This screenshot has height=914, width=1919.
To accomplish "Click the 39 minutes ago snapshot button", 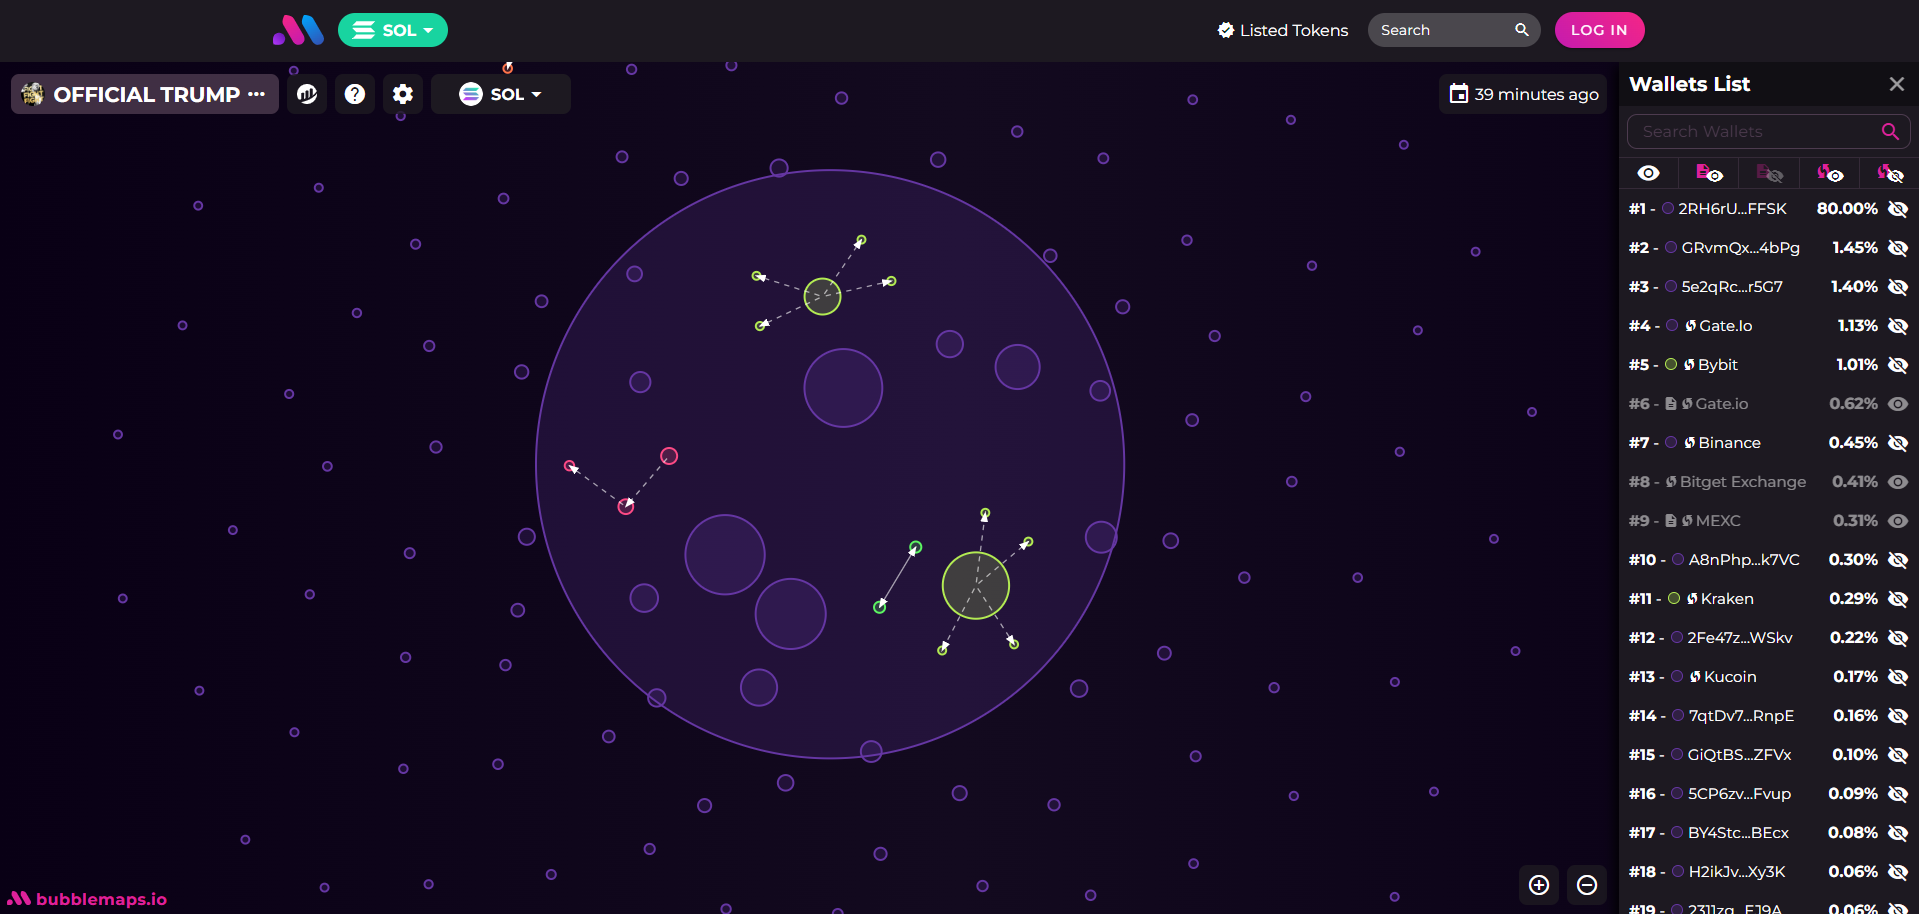I will (1523, 94).
